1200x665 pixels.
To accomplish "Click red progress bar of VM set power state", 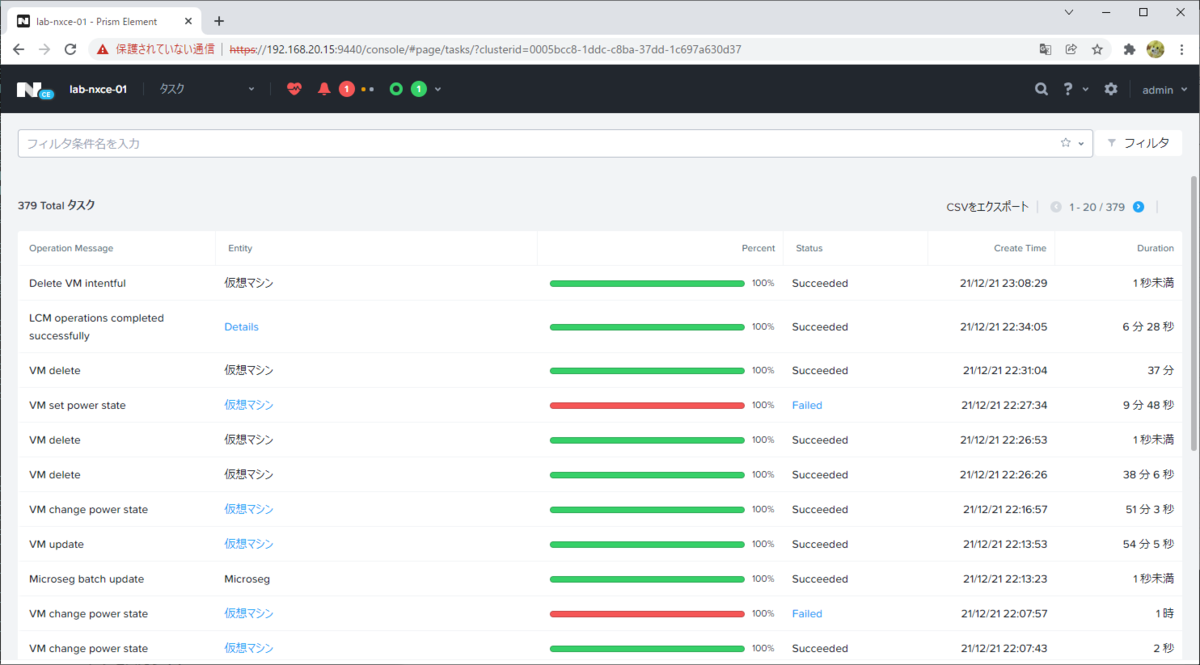I will (x=647, y=405).
